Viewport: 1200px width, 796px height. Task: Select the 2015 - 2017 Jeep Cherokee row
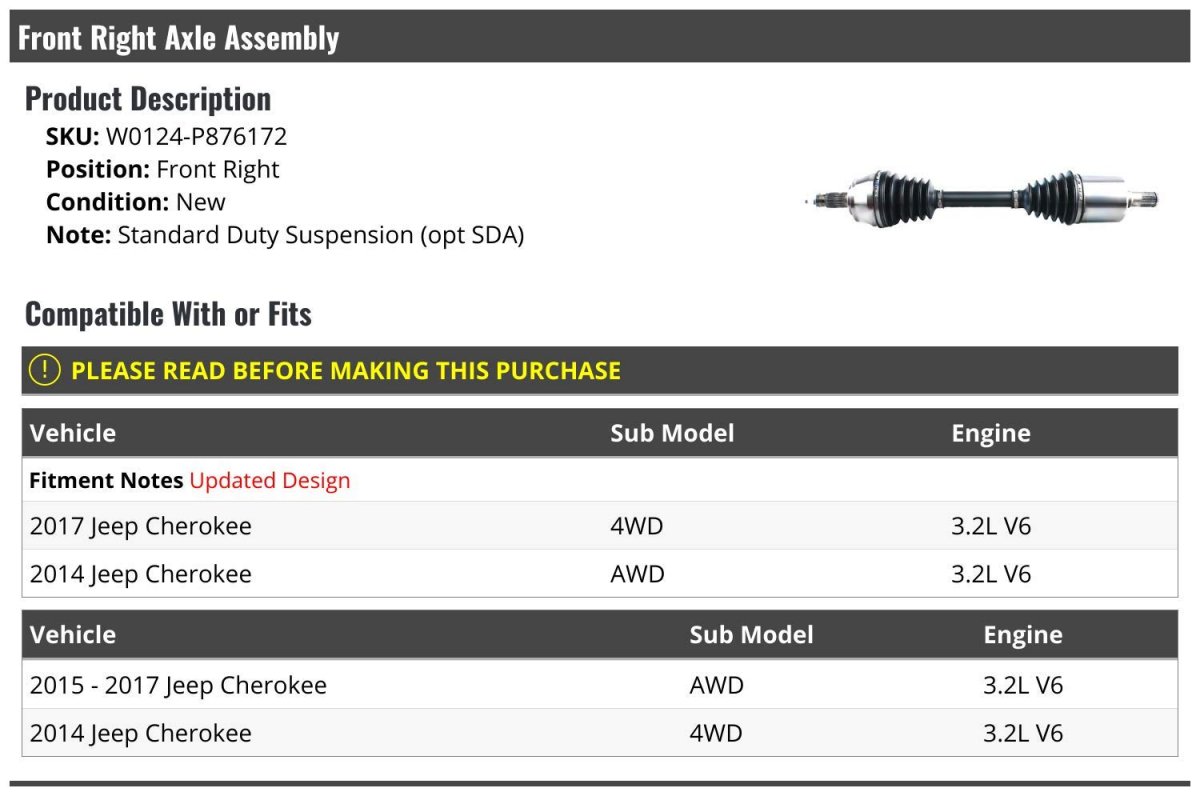click(600, 685)
